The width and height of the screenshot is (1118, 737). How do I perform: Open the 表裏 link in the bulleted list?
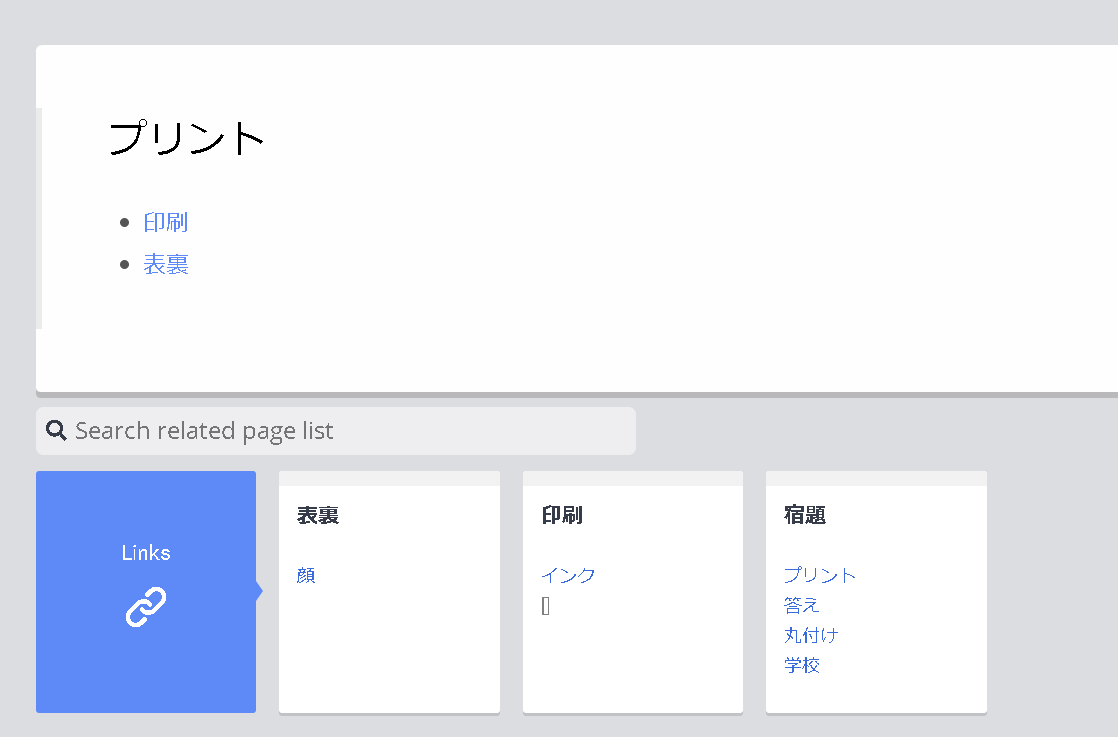(x=166, y=264)
